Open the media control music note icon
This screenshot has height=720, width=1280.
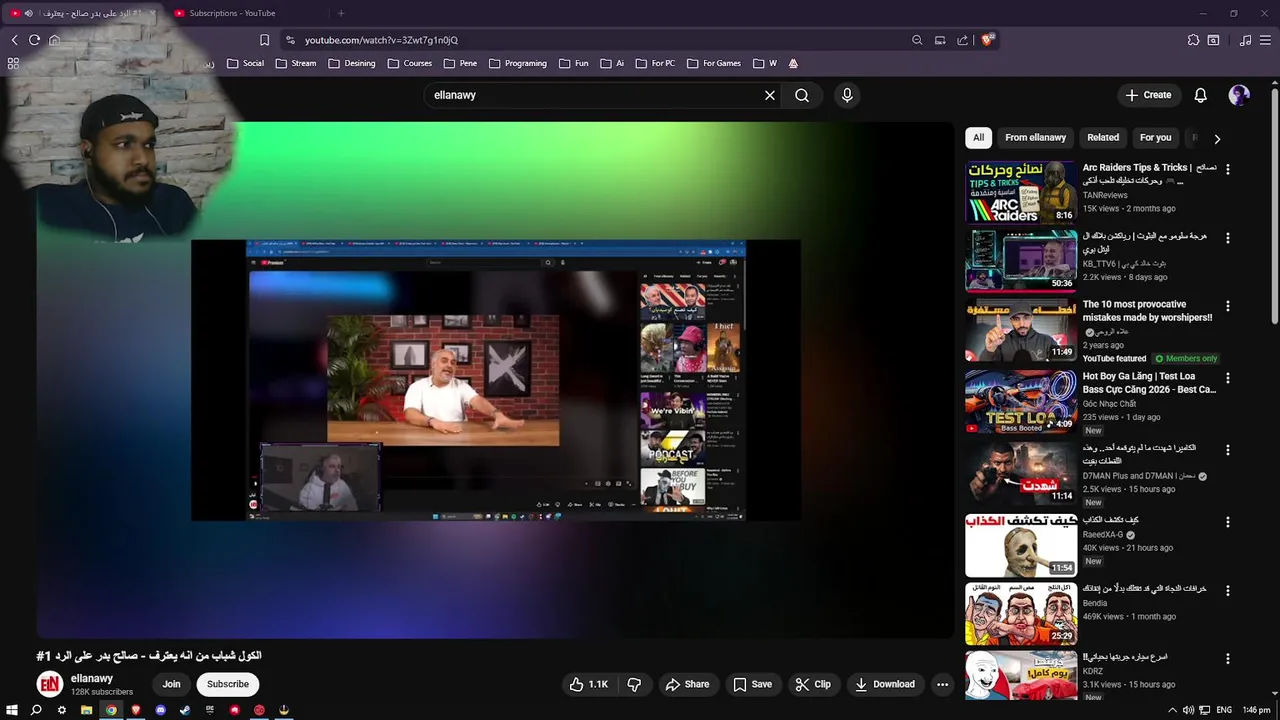pyautogui.click(x=1245, y=40)
